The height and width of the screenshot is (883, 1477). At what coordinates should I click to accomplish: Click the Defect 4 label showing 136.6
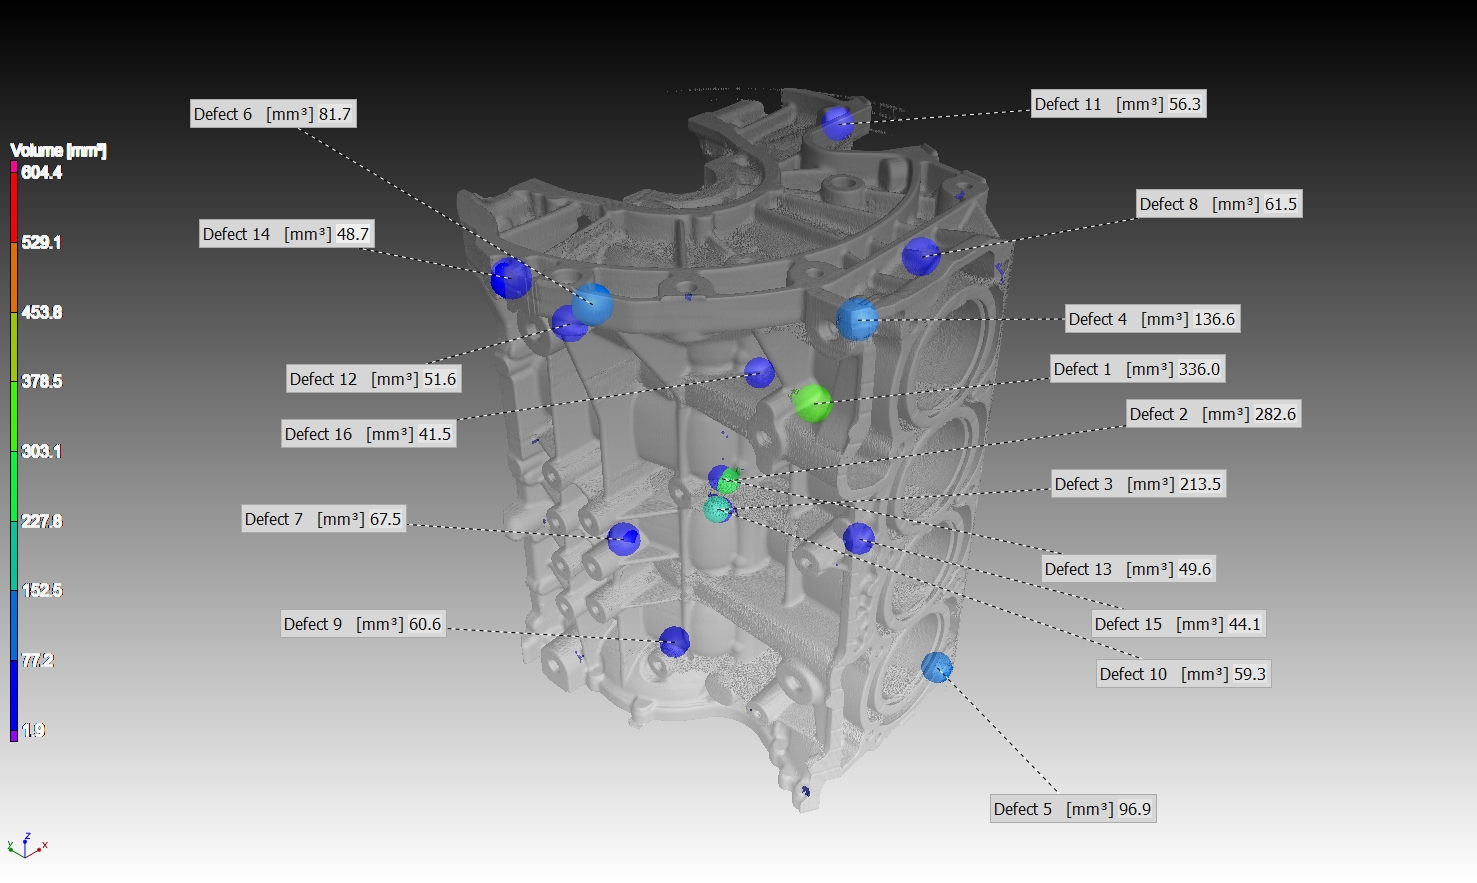point(1152,319)
